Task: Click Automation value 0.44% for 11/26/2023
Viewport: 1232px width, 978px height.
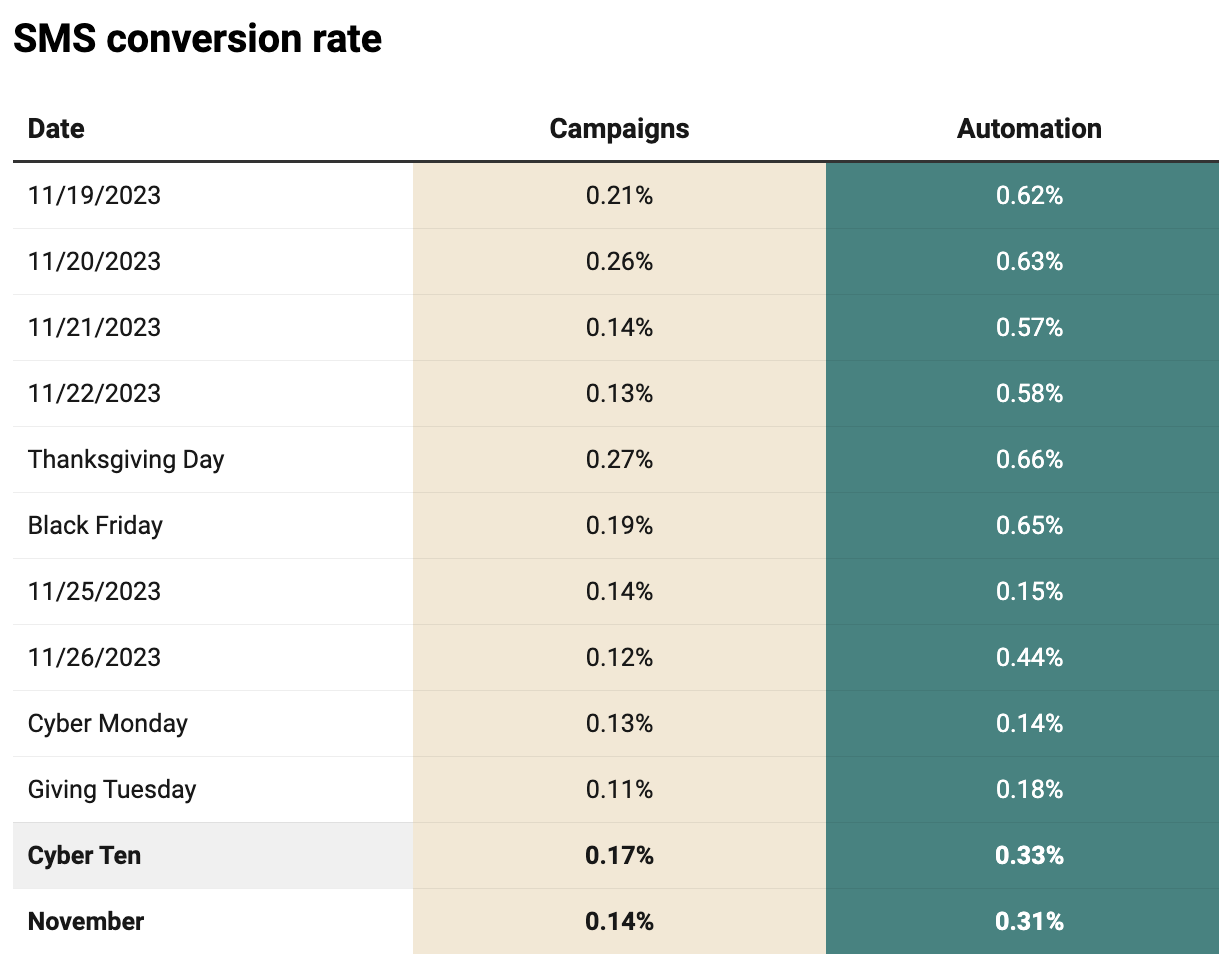Action: (x=1029, y=657)
